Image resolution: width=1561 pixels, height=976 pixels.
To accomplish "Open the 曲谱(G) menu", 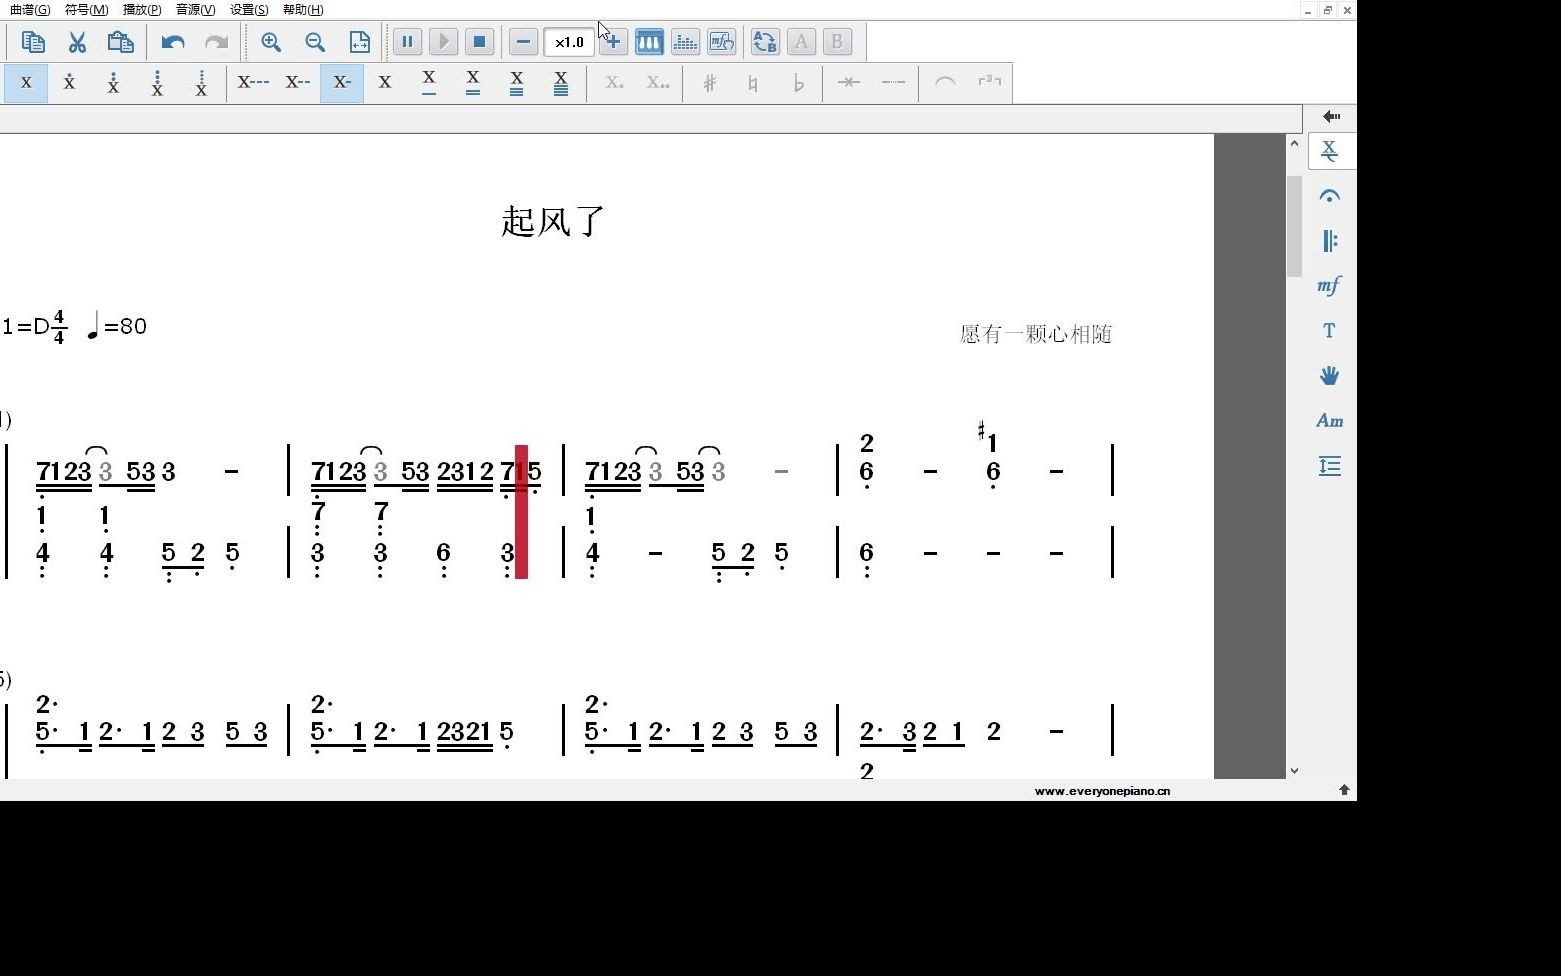I will coord(30,9).
